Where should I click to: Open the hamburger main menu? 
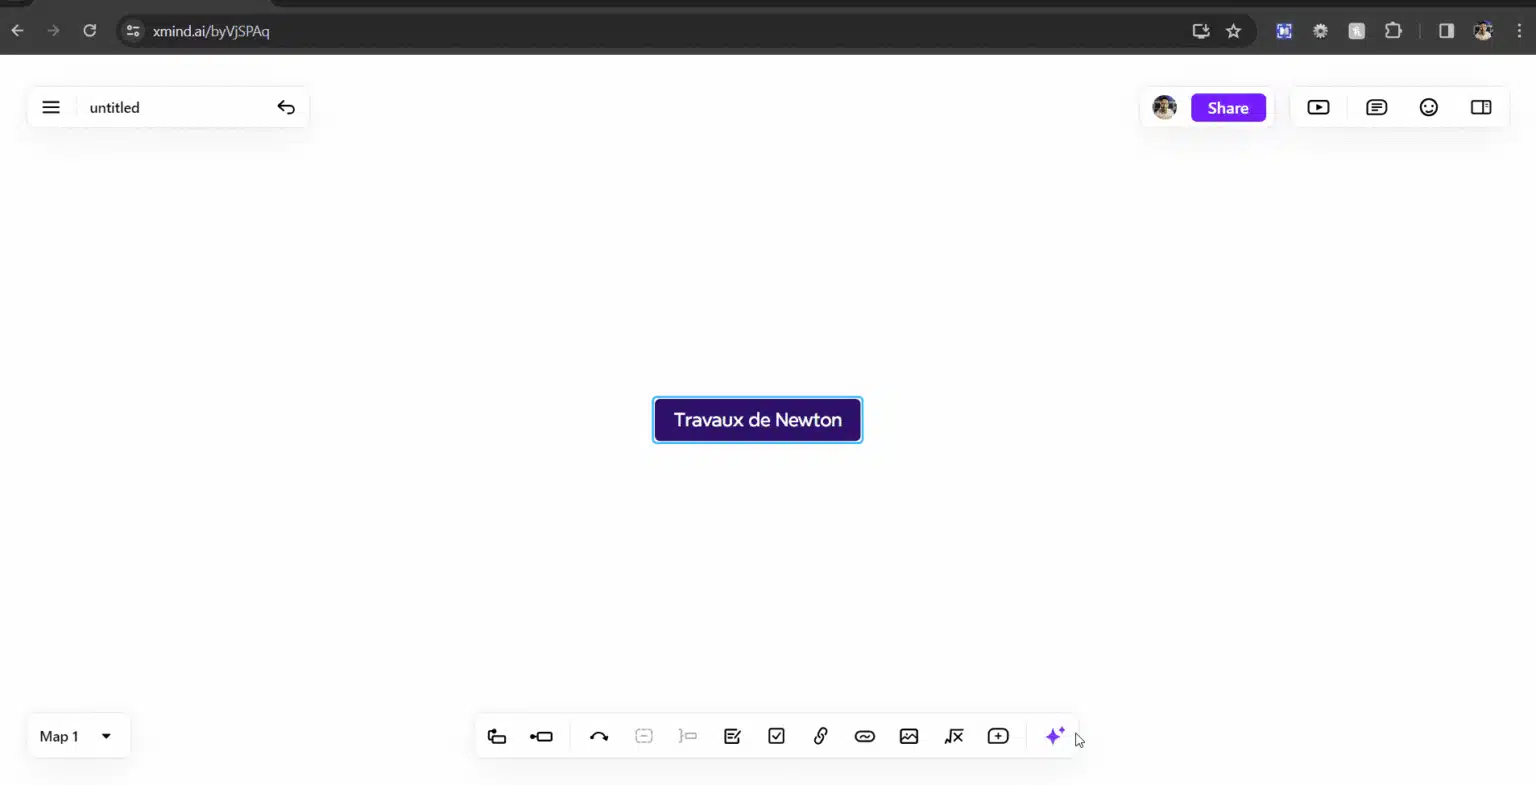(x=51, y=107)
